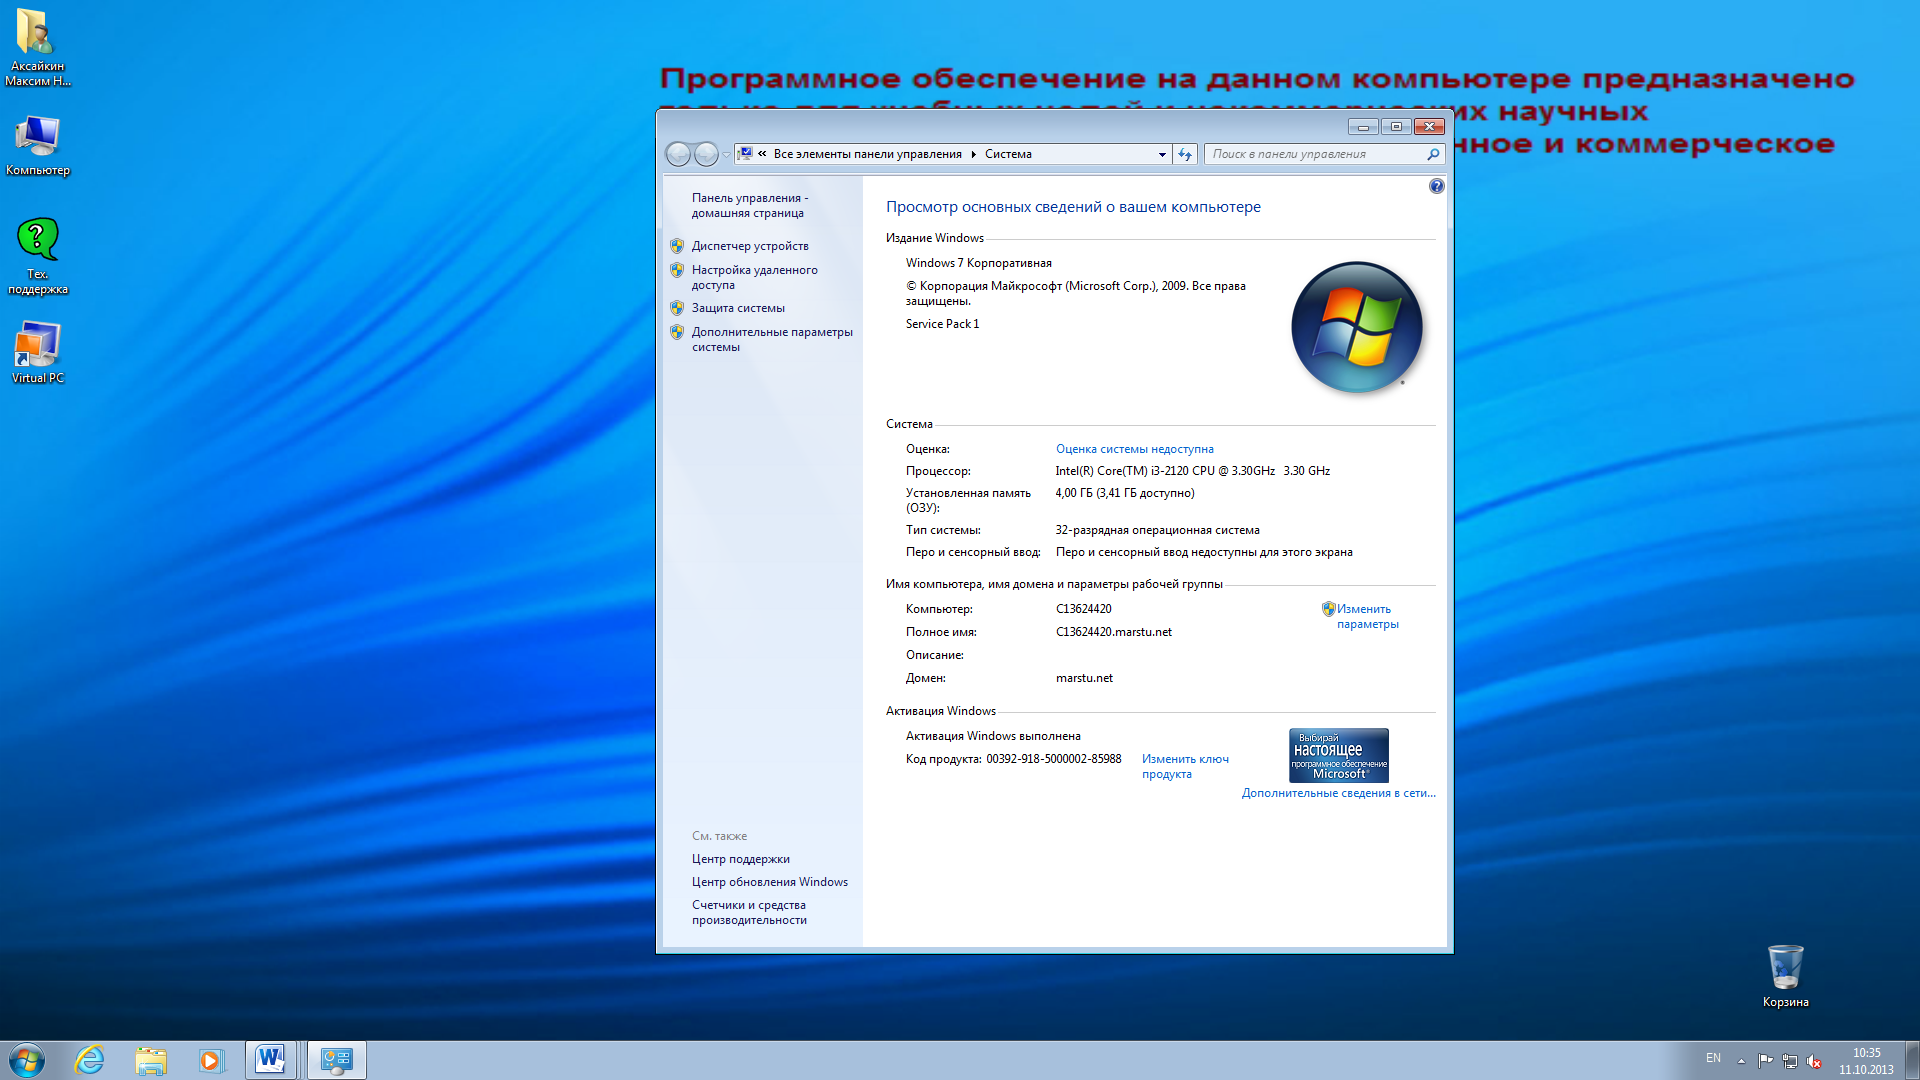Screen dimensions: 1920x1080
Task: Open Центр обновления Windows link
Action: point(769,882)
